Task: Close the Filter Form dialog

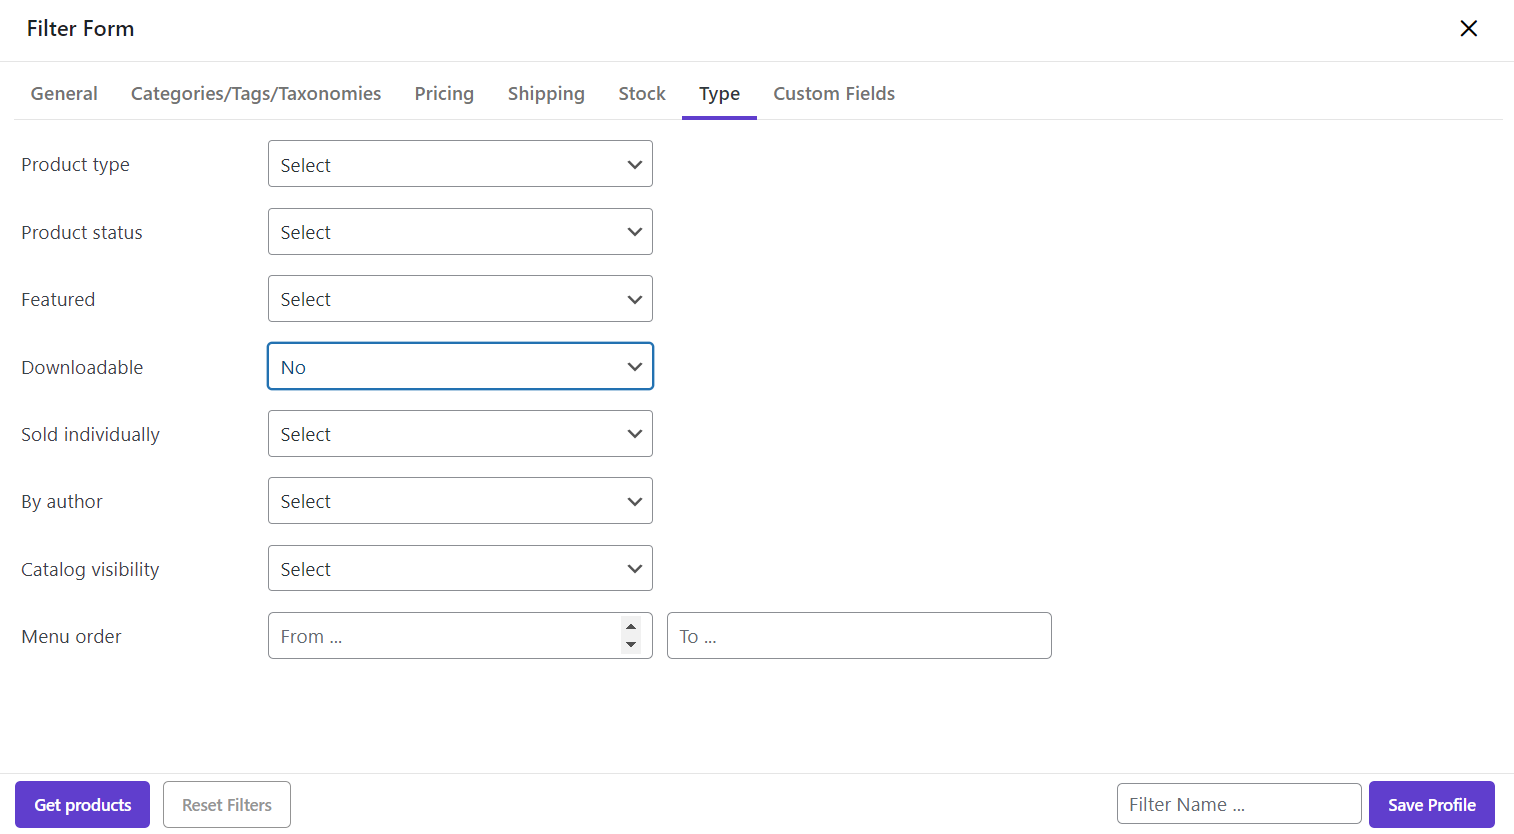Action: [1468, 28]
